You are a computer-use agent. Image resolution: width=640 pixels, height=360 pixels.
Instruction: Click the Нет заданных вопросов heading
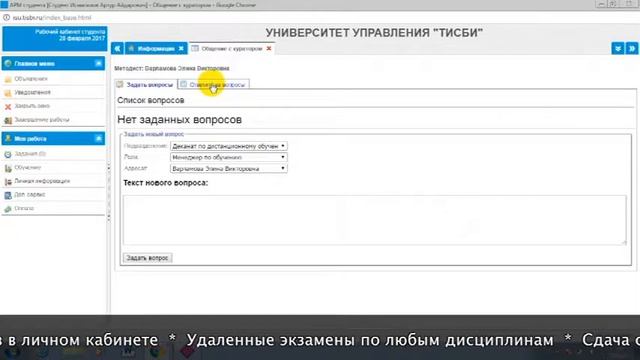click(x=180, y=120)
